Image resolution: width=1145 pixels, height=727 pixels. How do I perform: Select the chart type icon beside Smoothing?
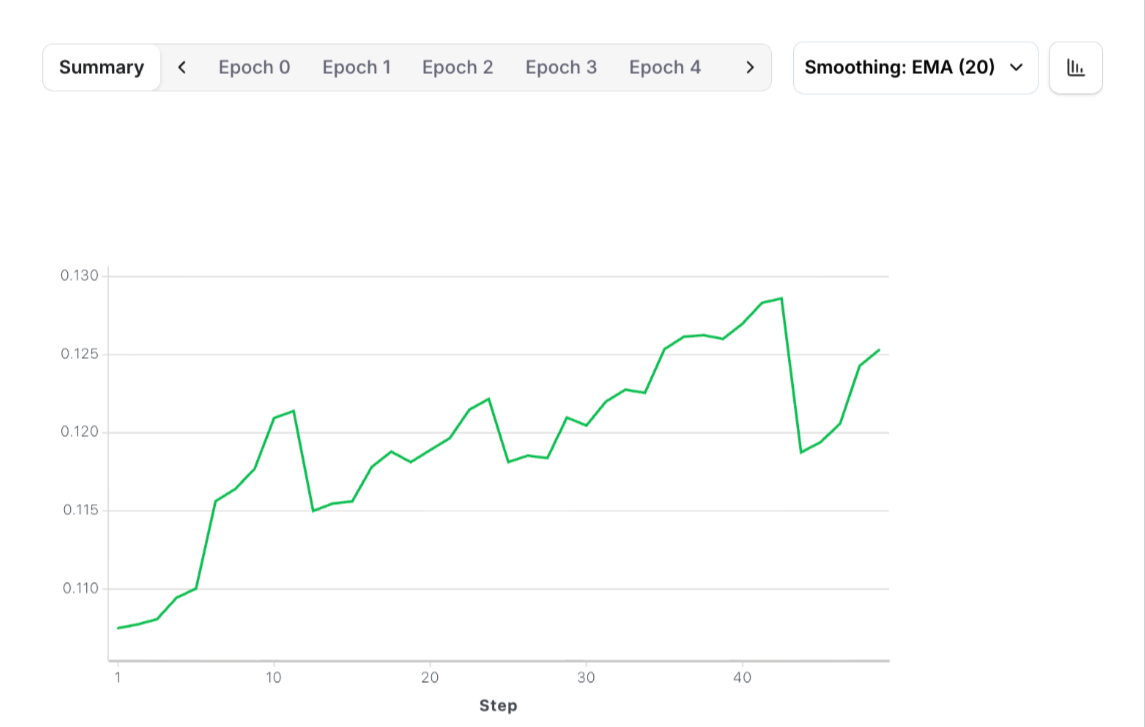(1076, 67)
